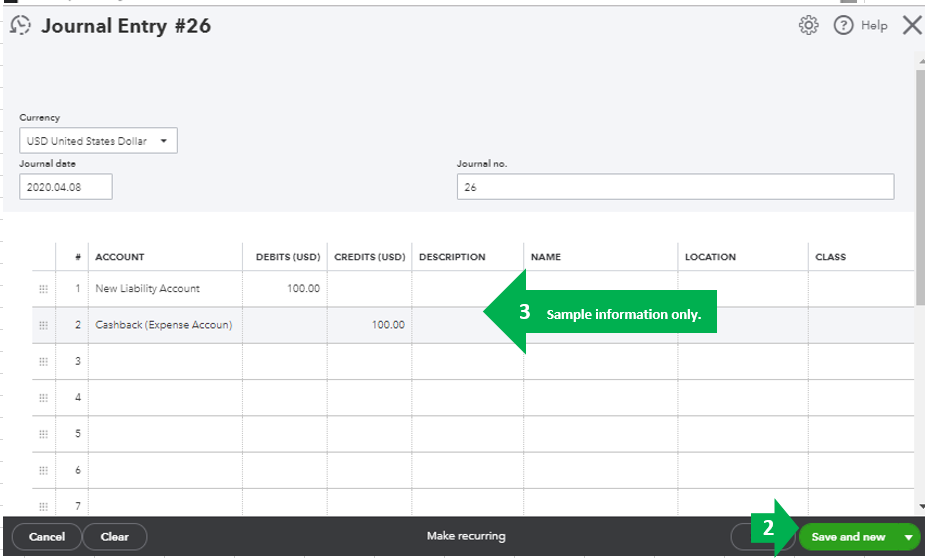Click the CLASS column header
Viewport: 925px width, 558px height.
(831, 257)
